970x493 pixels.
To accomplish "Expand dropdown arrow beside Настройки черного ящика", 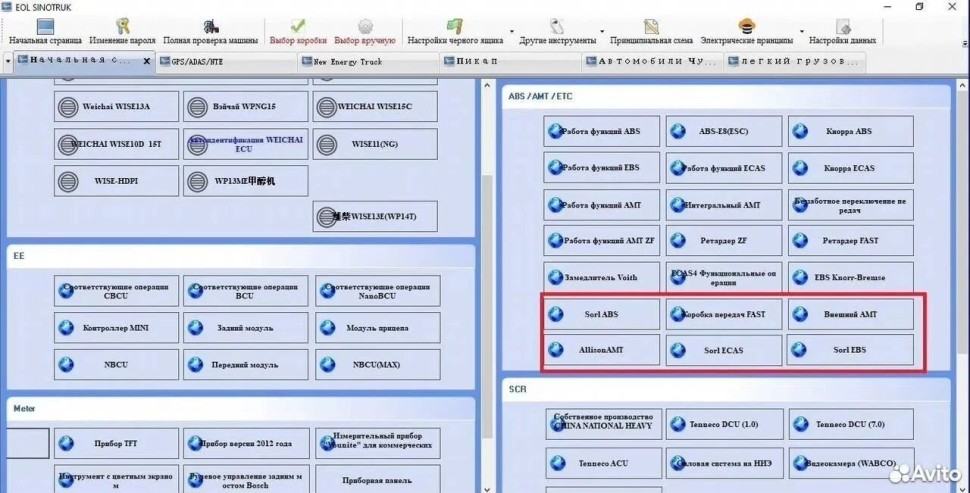I will coord(512,31).
